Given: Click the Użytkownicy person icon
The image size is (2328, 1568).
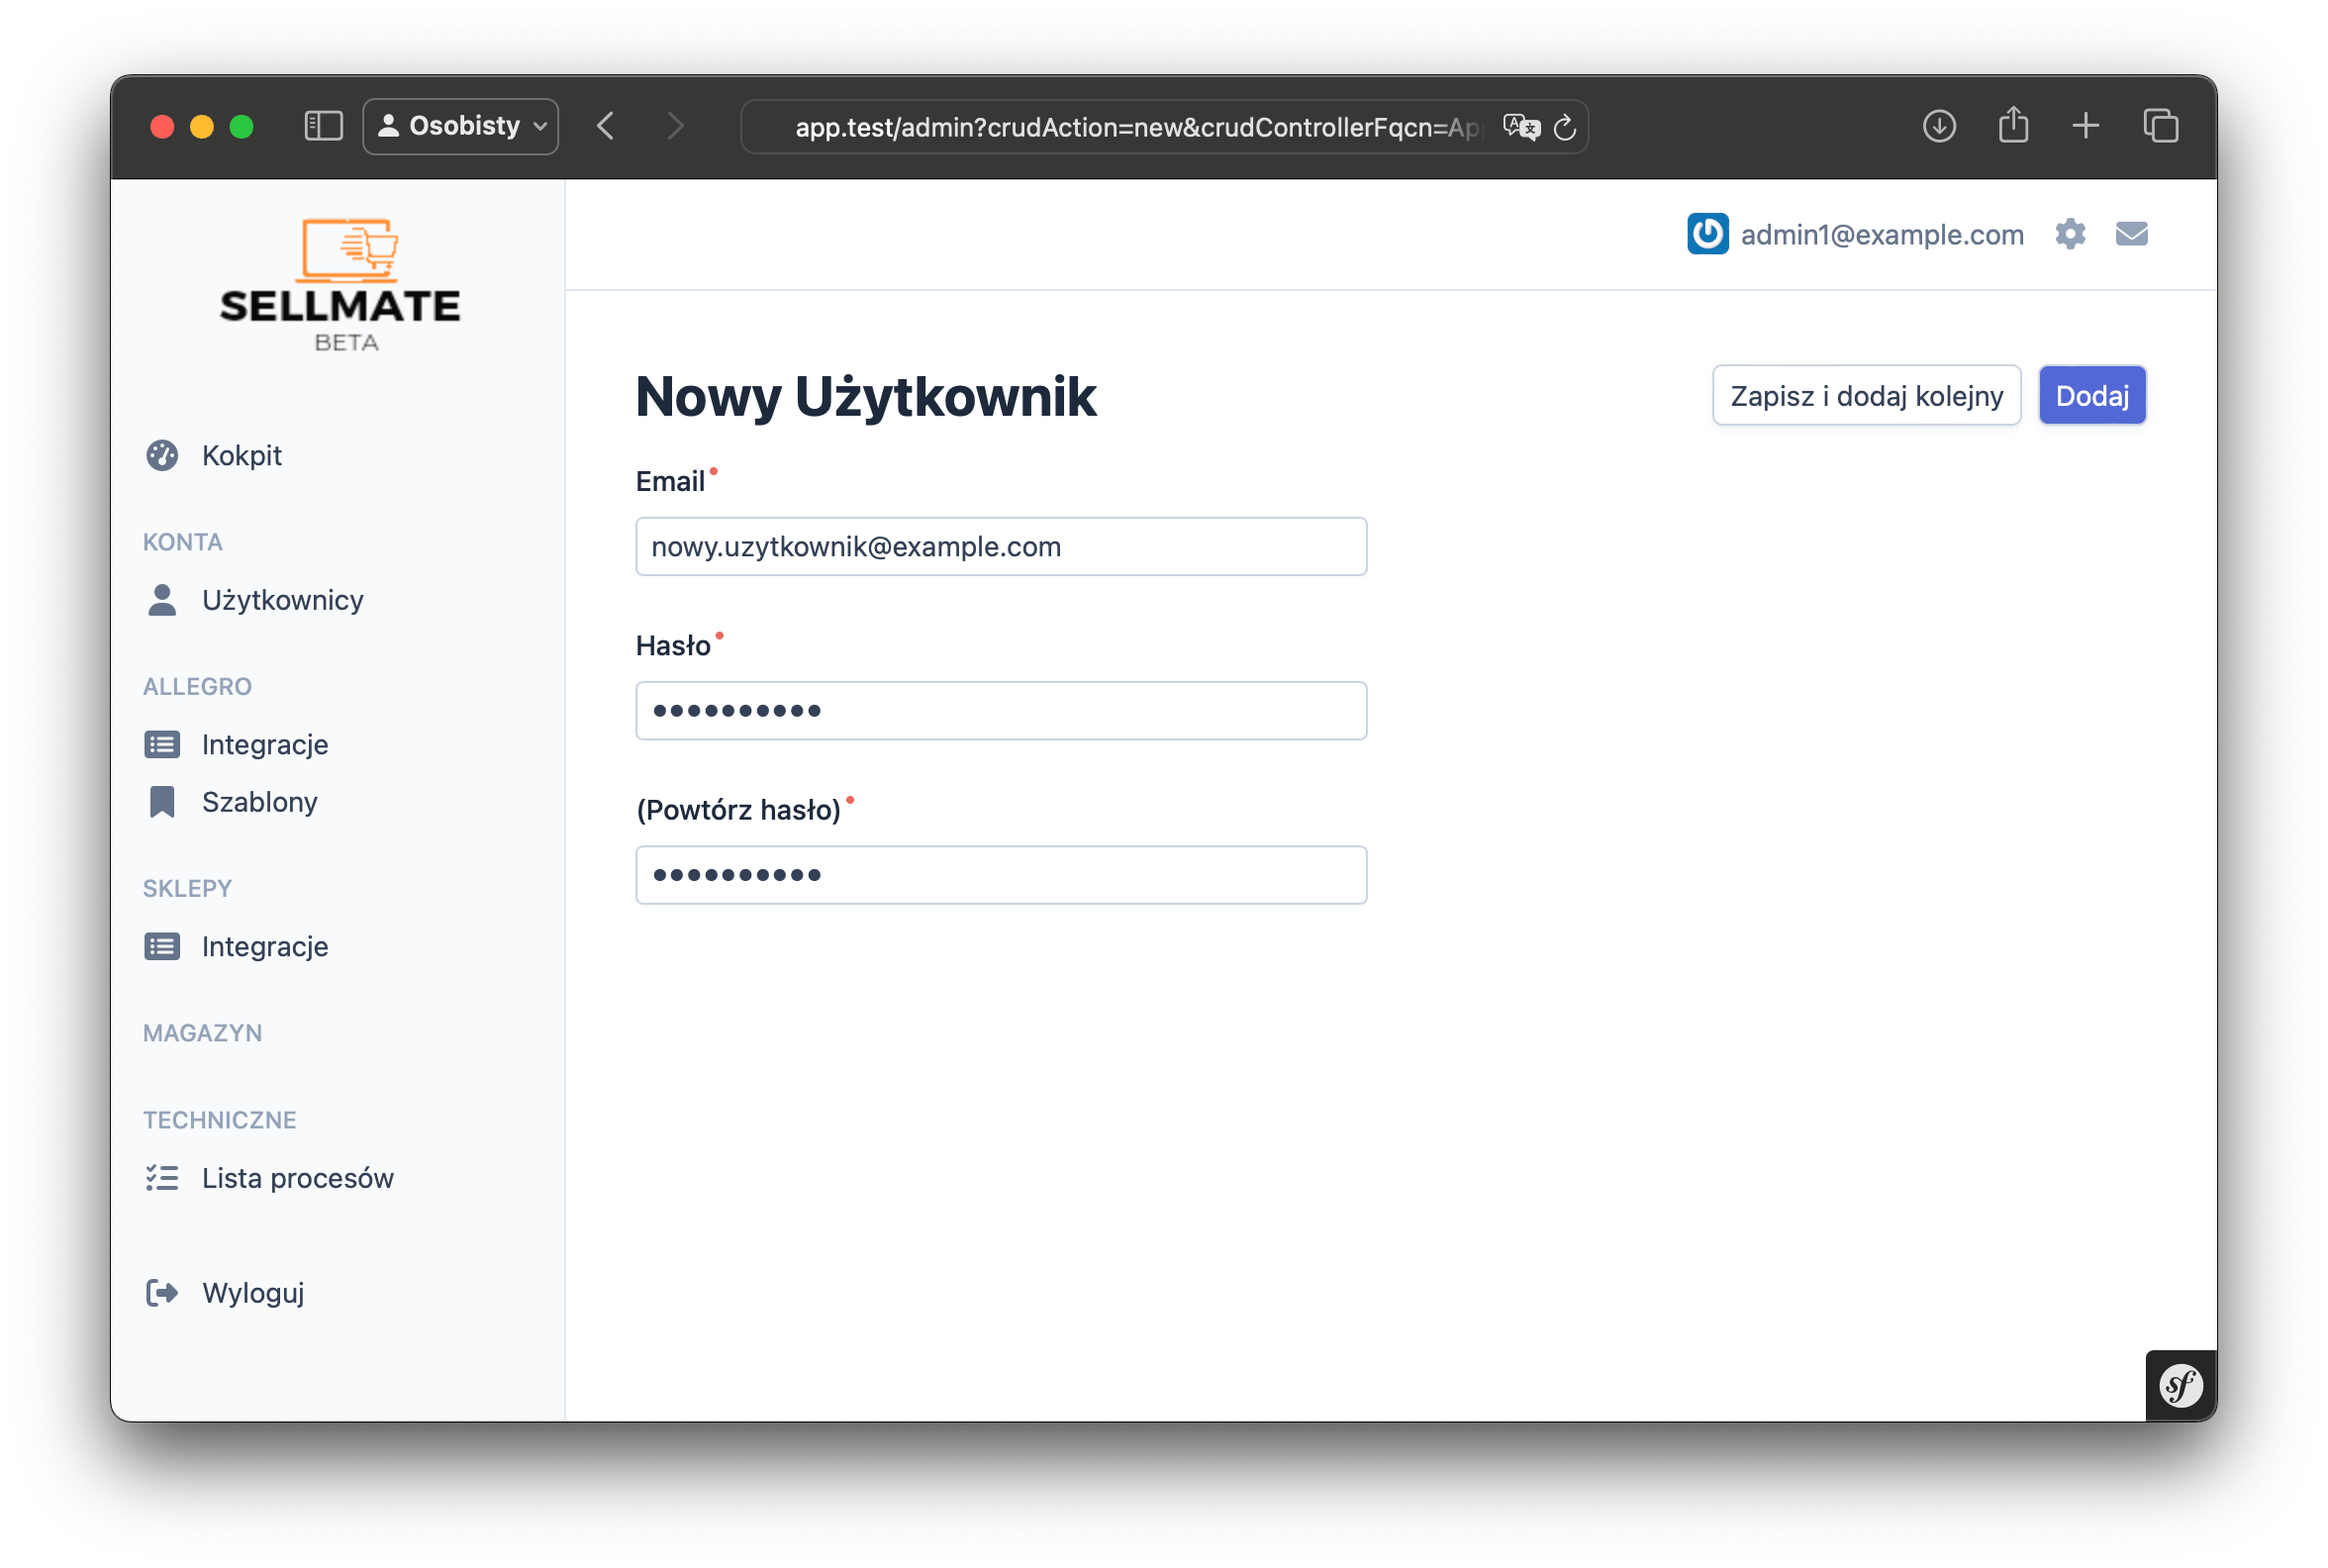Looking at the screenshot, I should 162,600.
